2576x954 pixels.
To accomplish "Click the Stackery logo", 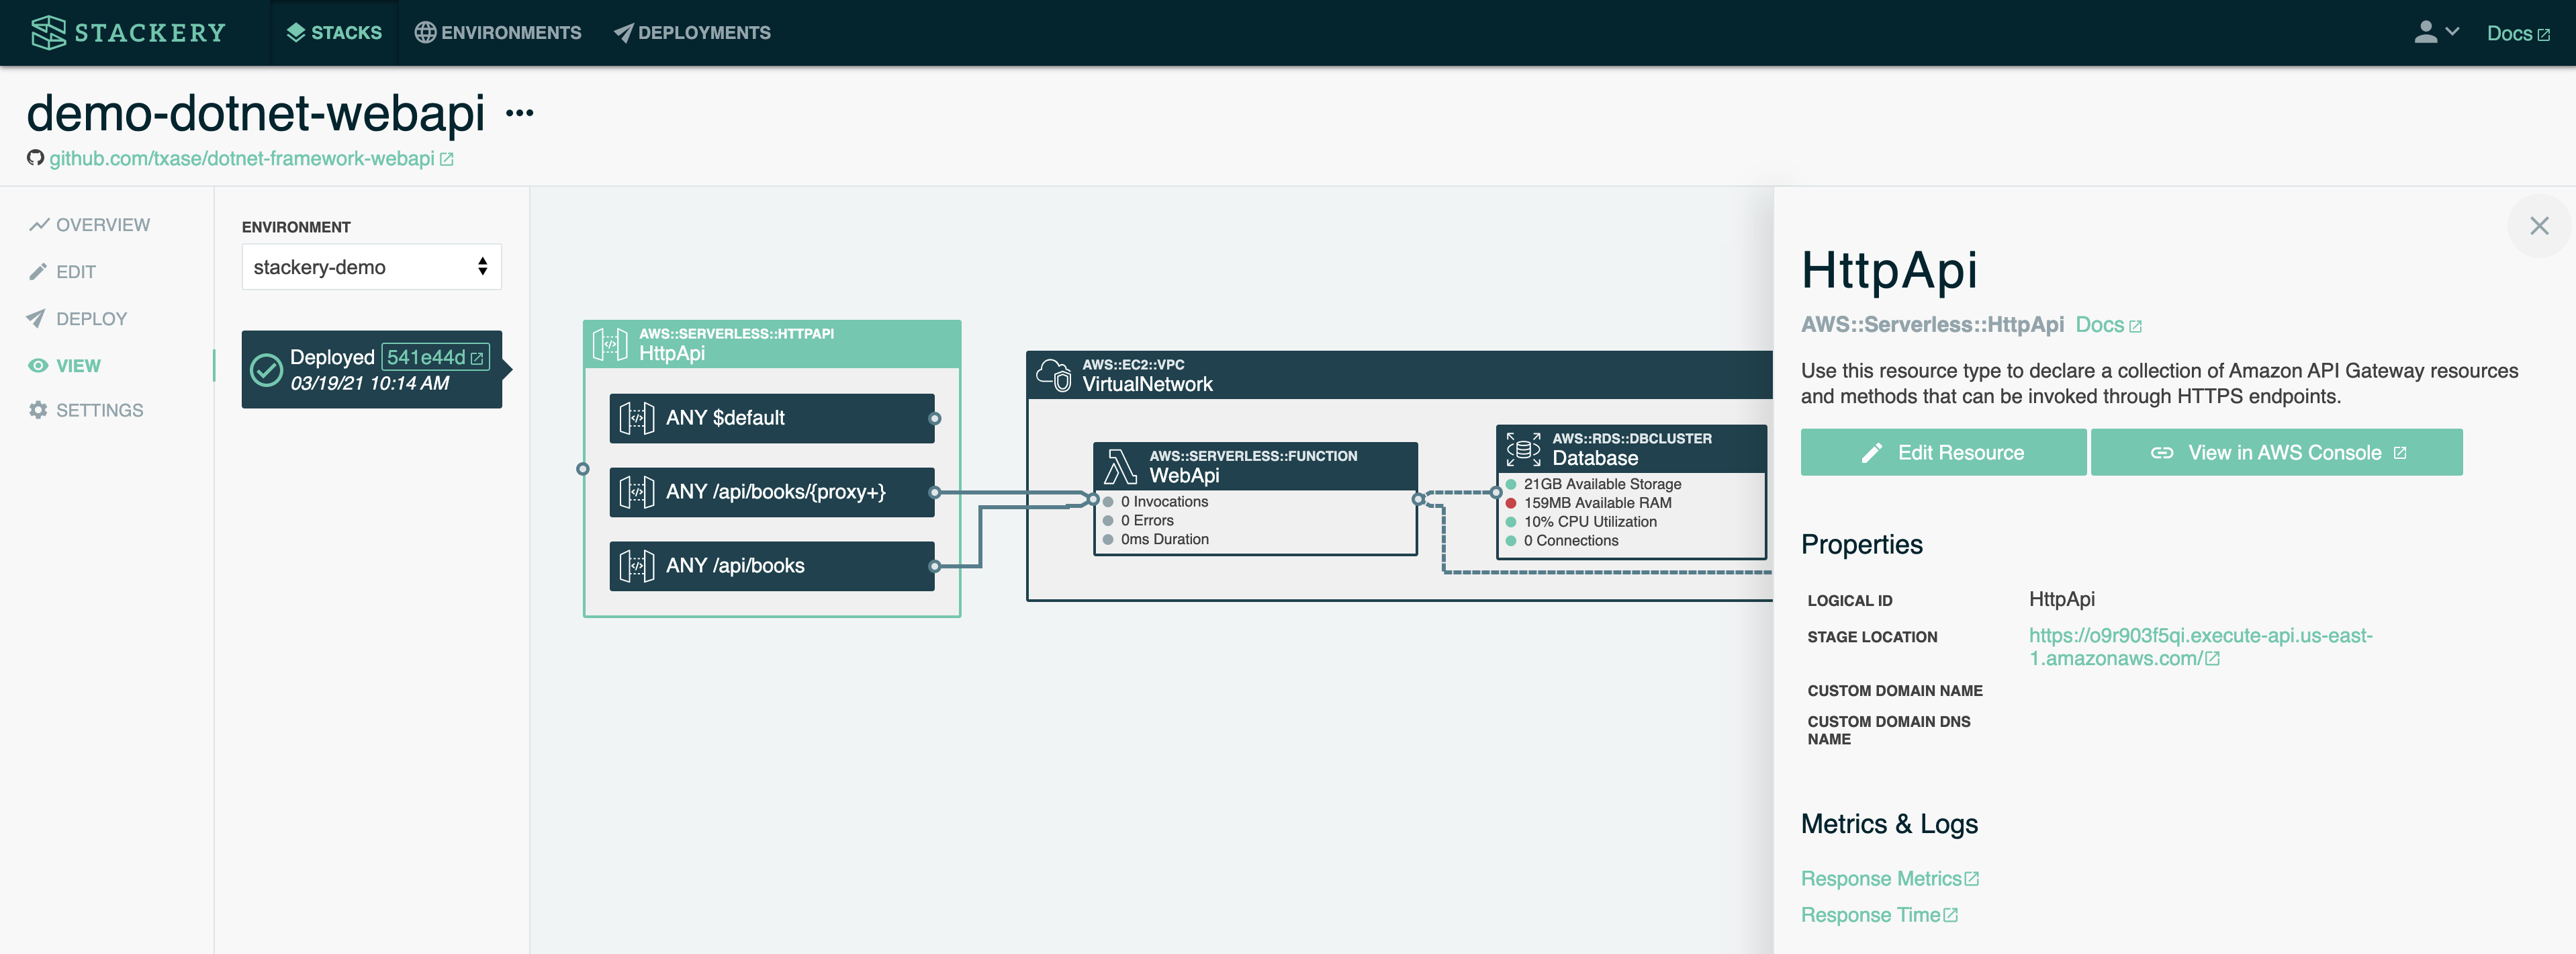I will point(128,33).
